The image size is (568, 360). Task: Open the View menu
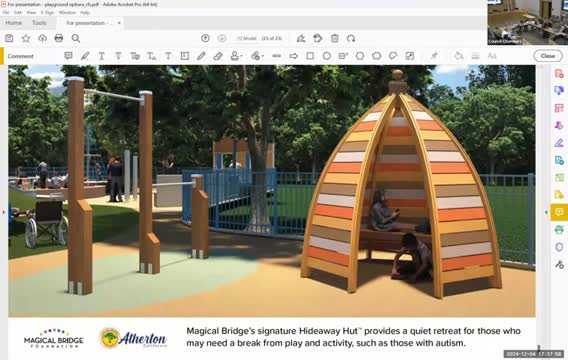(31, 12)
